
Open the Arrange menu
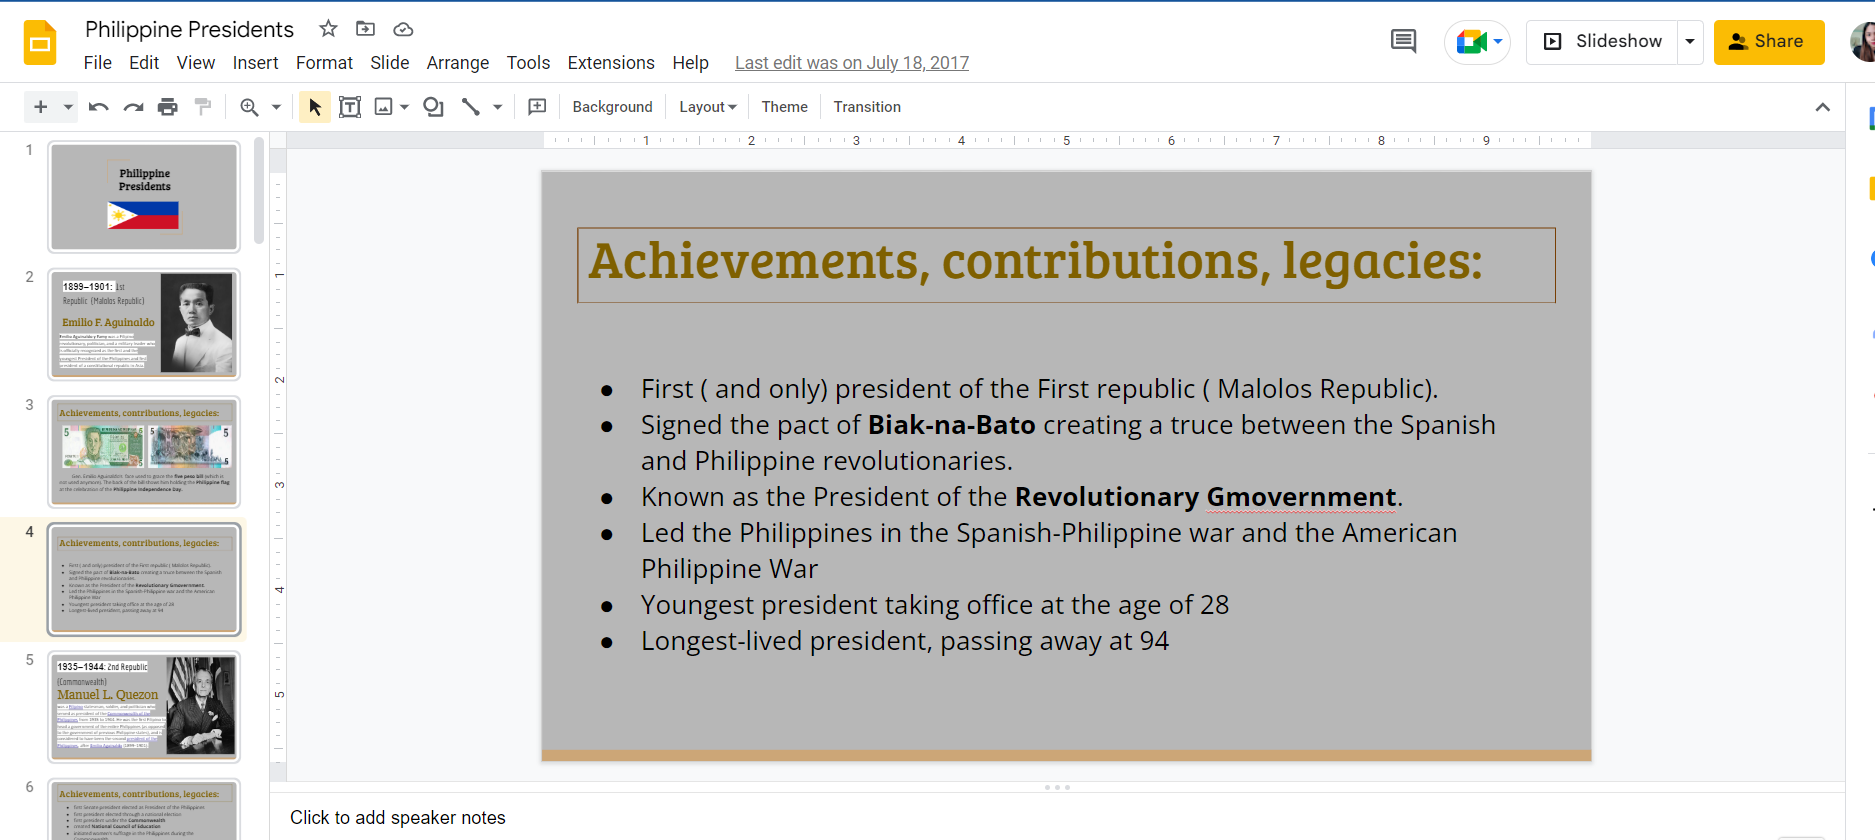[x=458, y=63]
